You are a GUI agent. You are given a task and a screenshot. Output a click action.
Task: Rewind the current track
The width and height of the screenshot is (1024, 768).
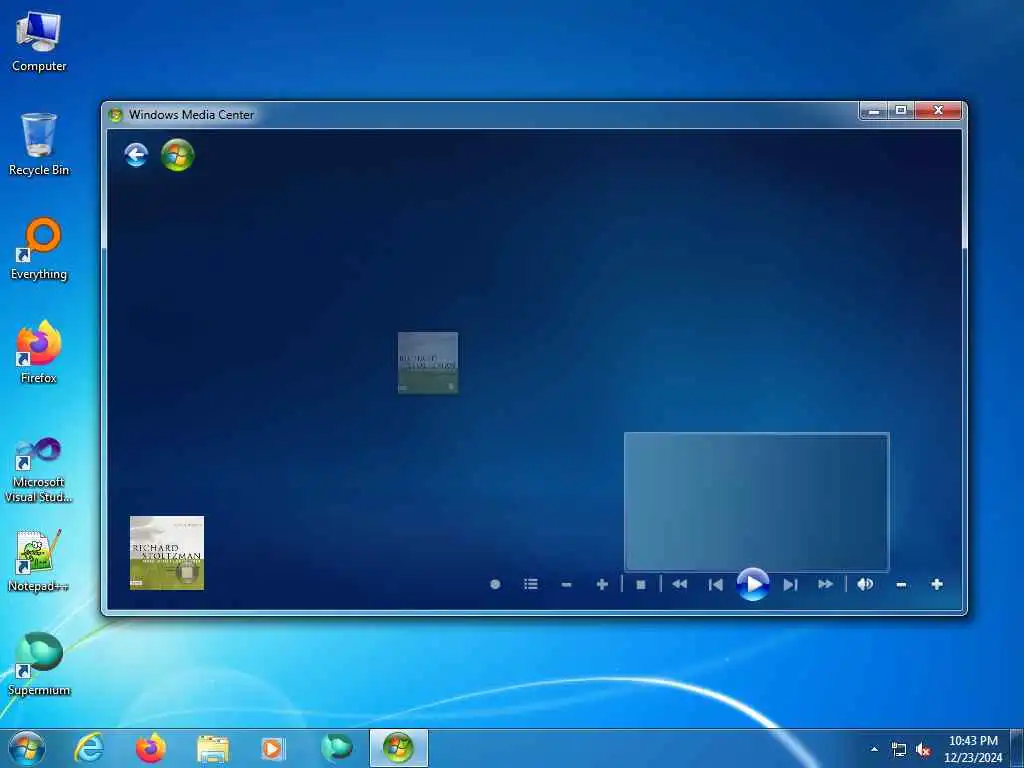679,584
